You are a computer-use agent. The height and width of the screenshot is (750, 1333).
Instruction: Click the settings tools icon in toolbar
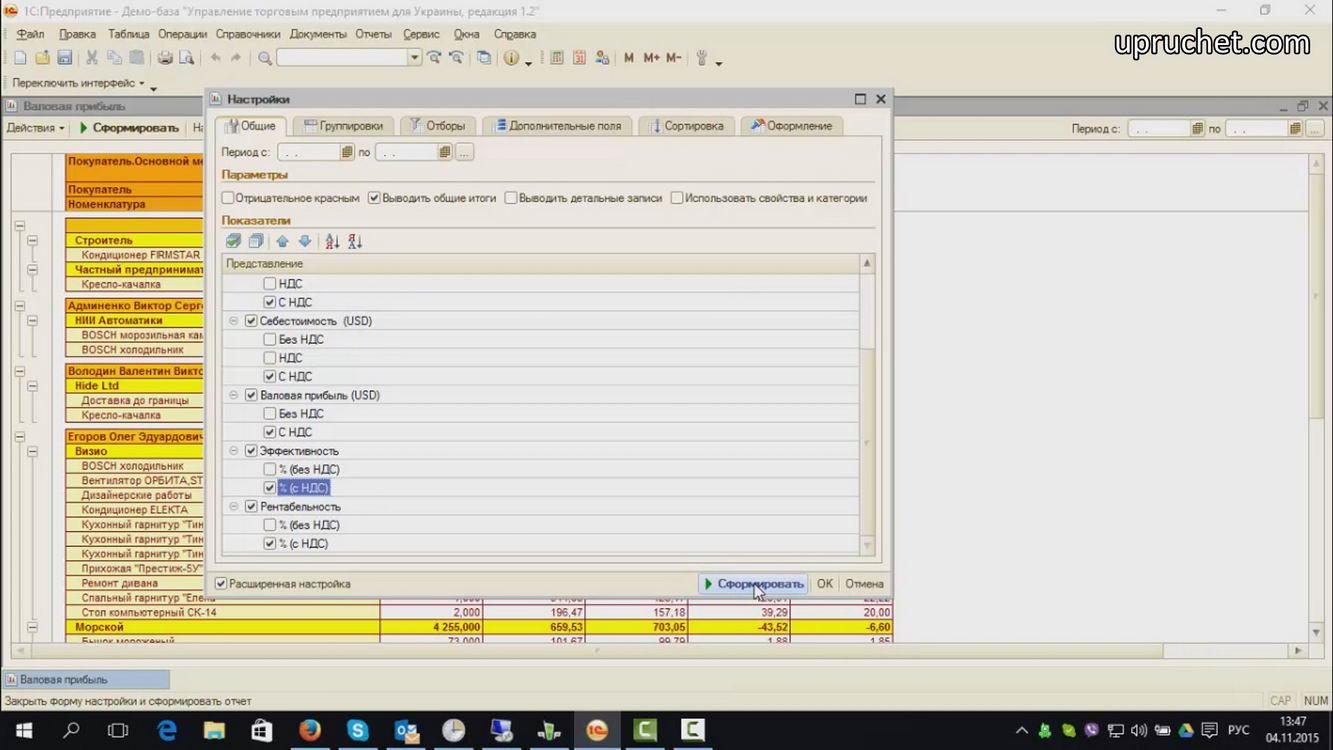point(702,58)
